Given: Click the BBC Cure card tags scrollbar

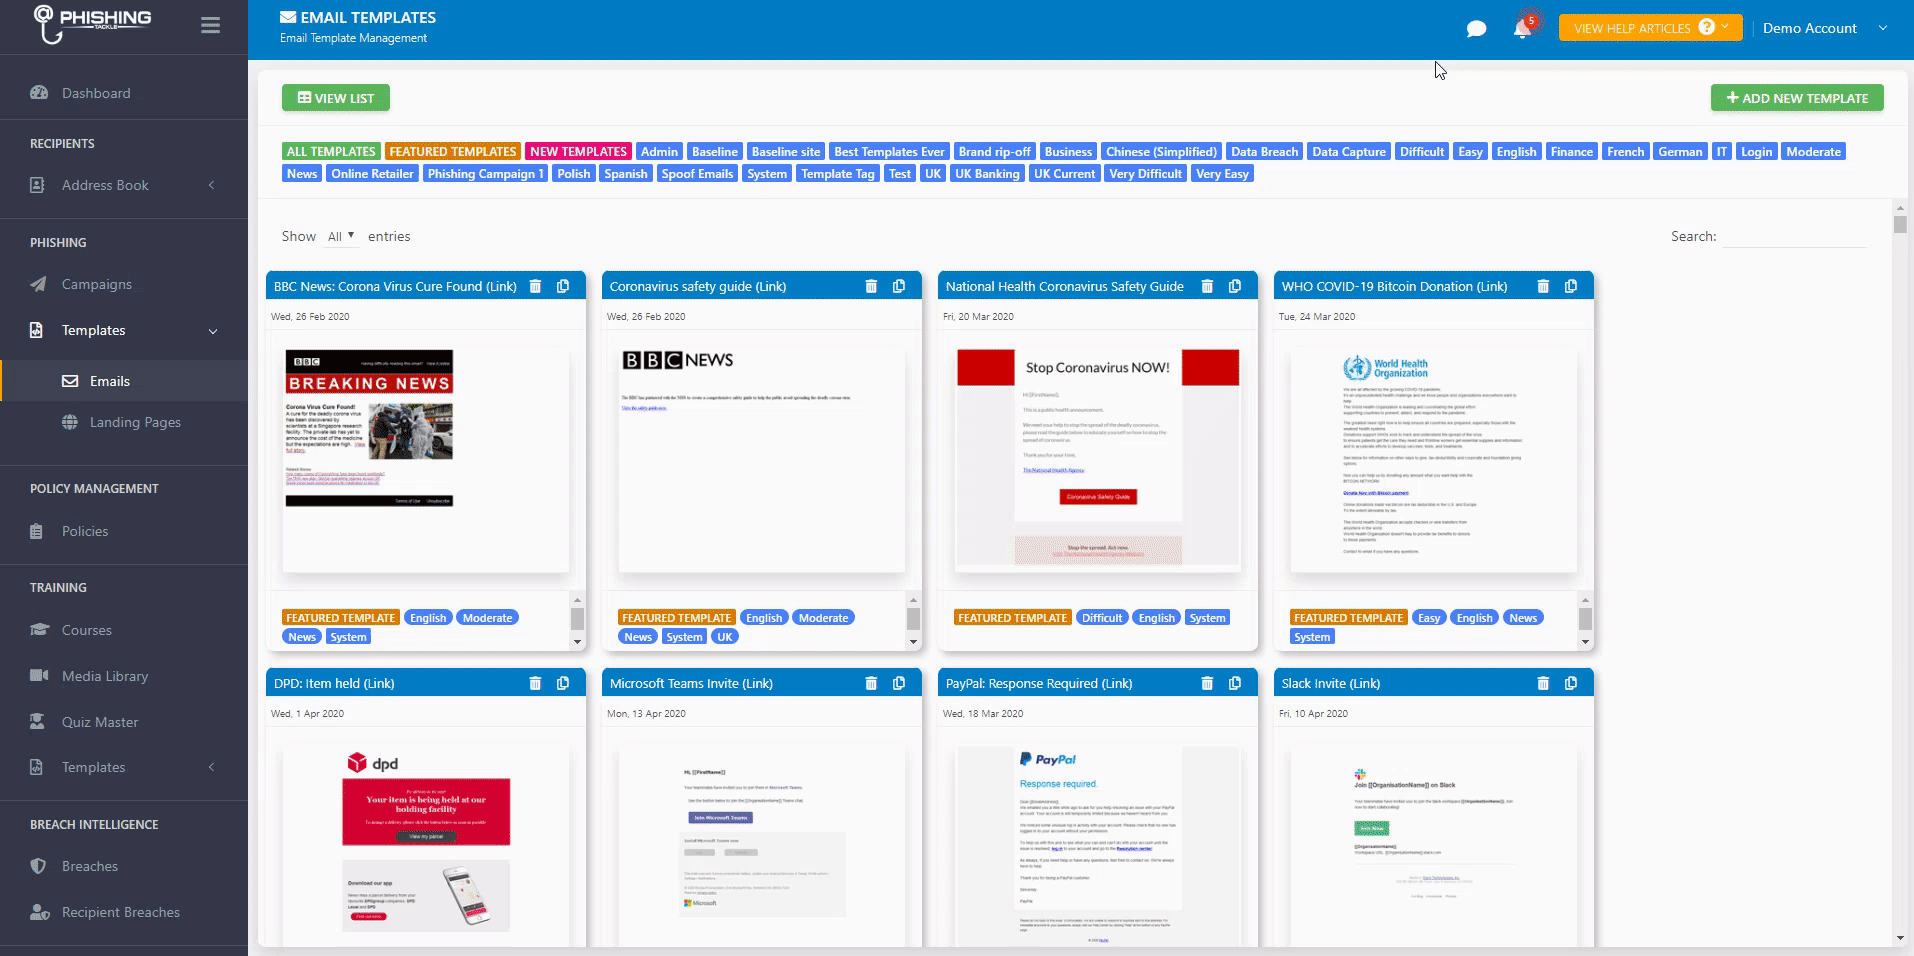Looking at the screenshot, I should tap(577, 620).
